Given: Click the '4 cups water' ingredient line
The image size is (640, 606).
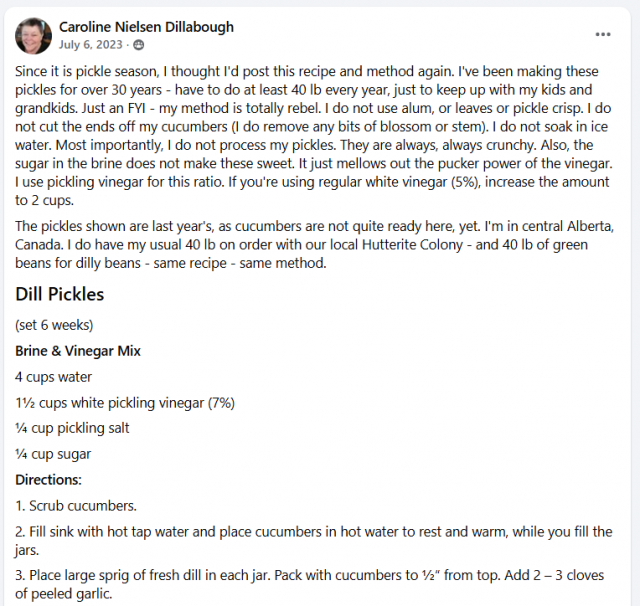Looking at the screenshot, I should [x=53, y=377].
